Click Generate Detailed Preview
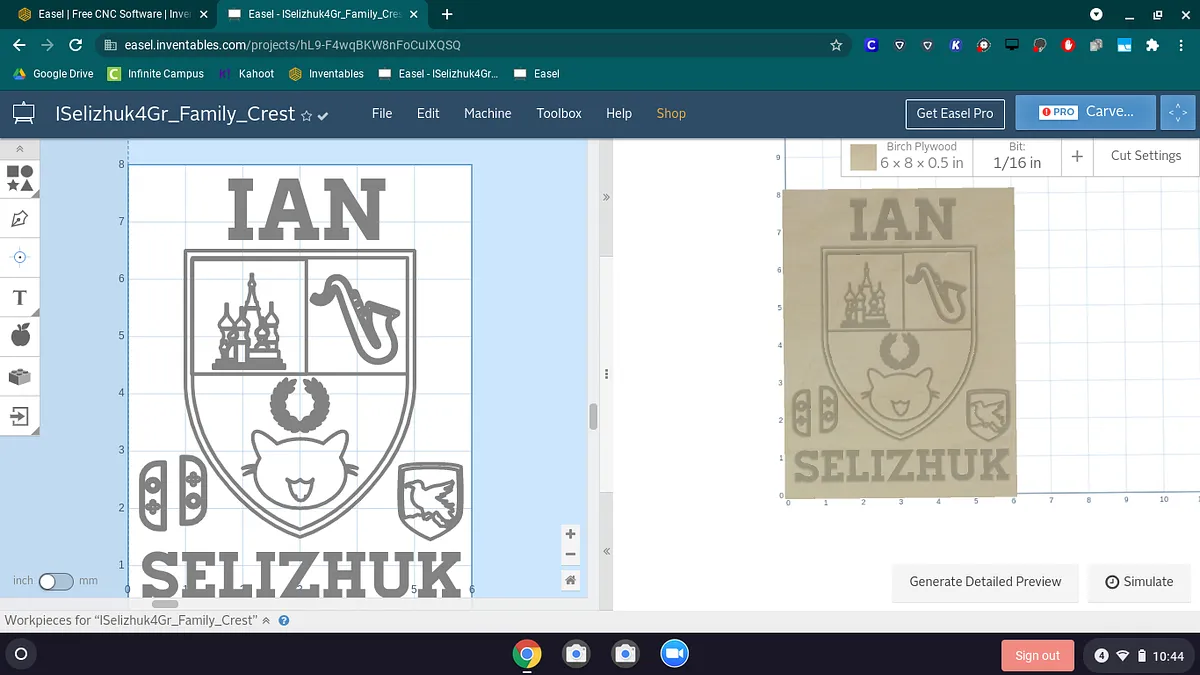 click(x=985, y=582)
